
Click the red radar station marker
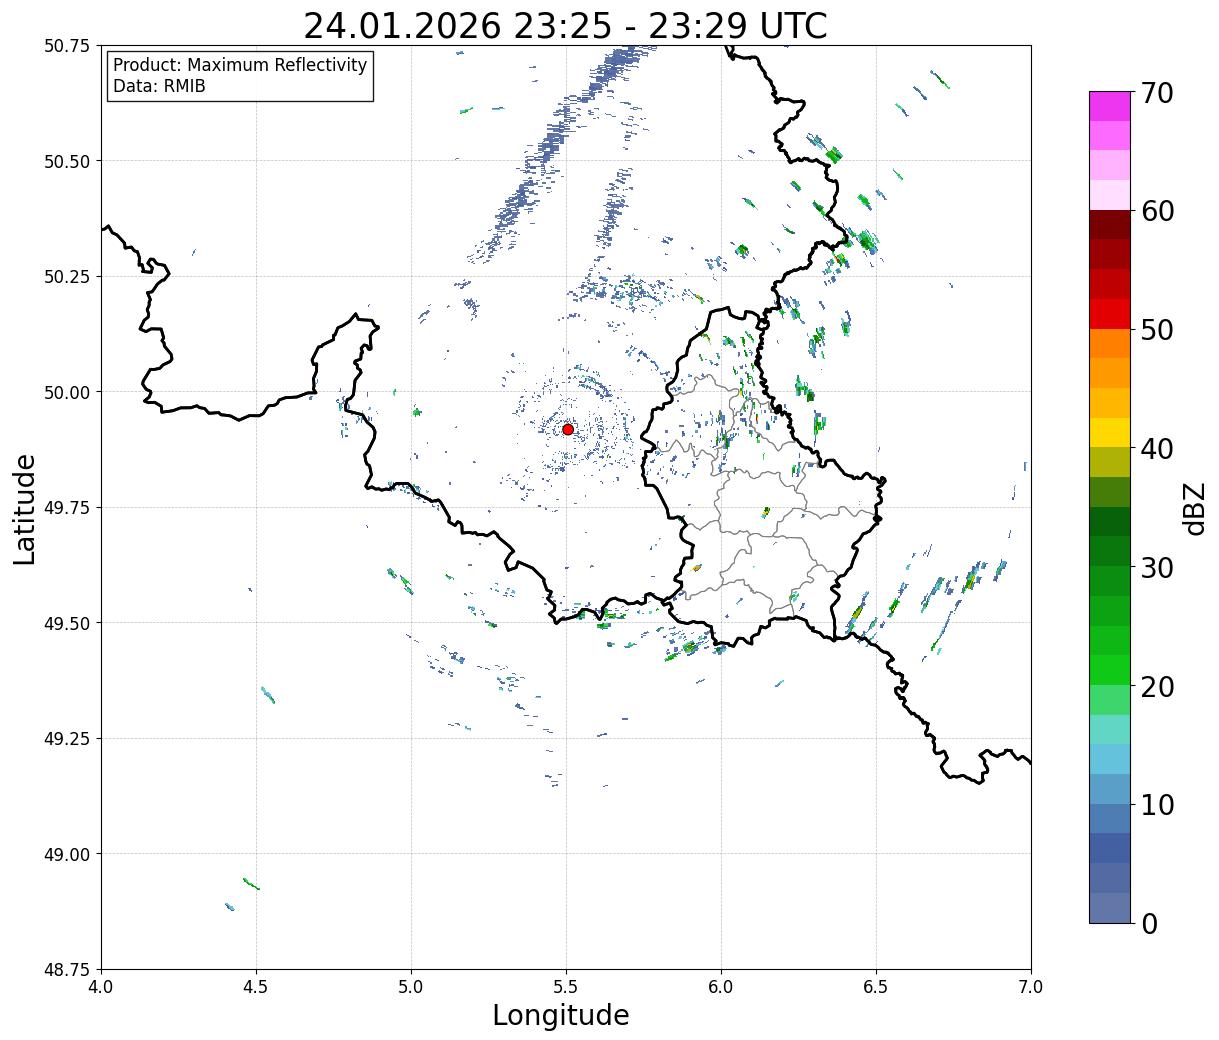(567, 429)
